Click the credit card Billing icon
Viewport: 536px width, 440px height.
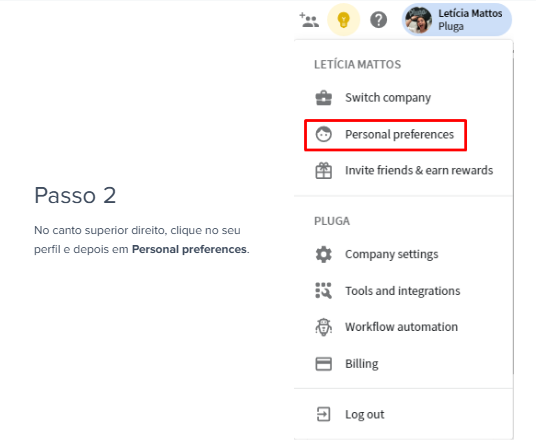[x=323, y=364]
